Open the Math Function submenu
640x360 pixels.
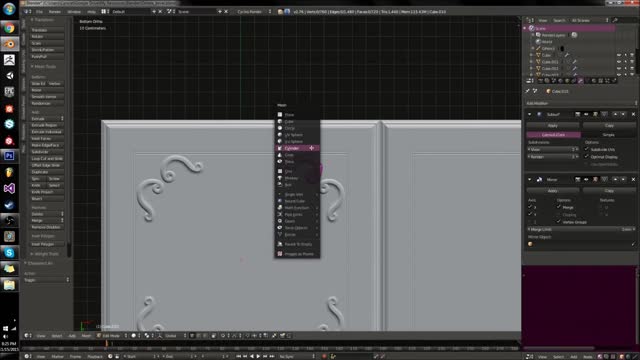tap(297, 208)
